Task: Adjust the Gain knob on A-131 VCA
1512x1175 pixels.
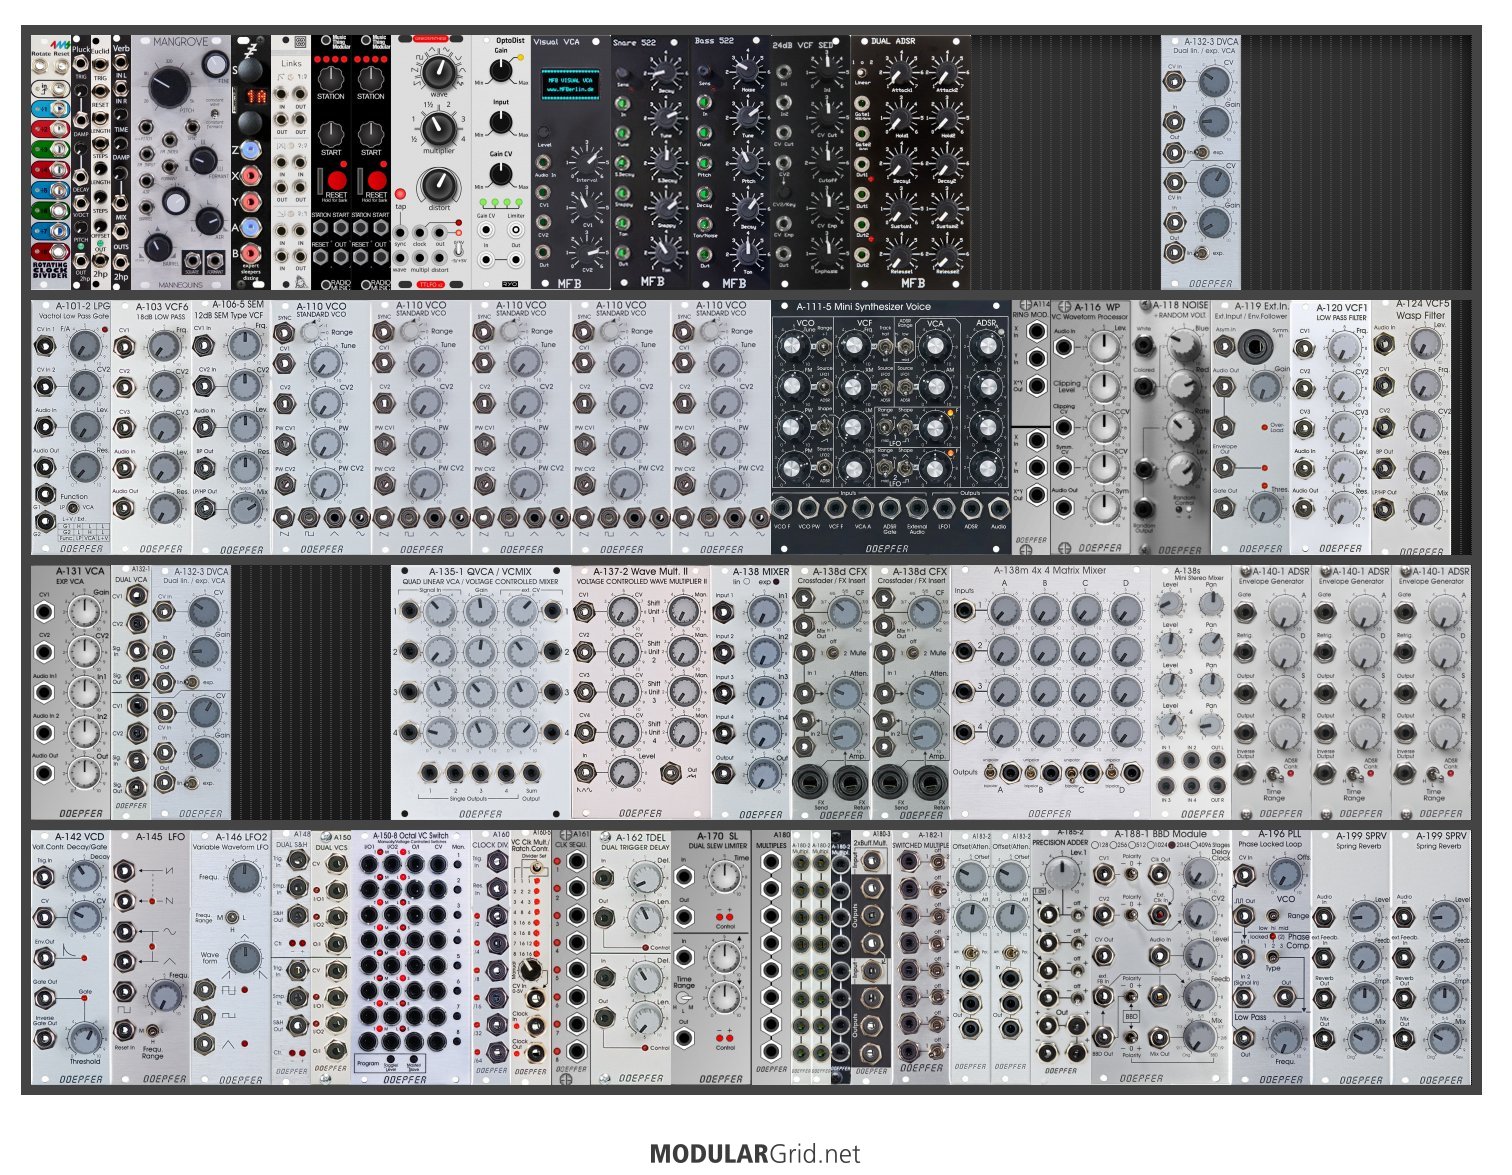Action: [x=85, y=609]
